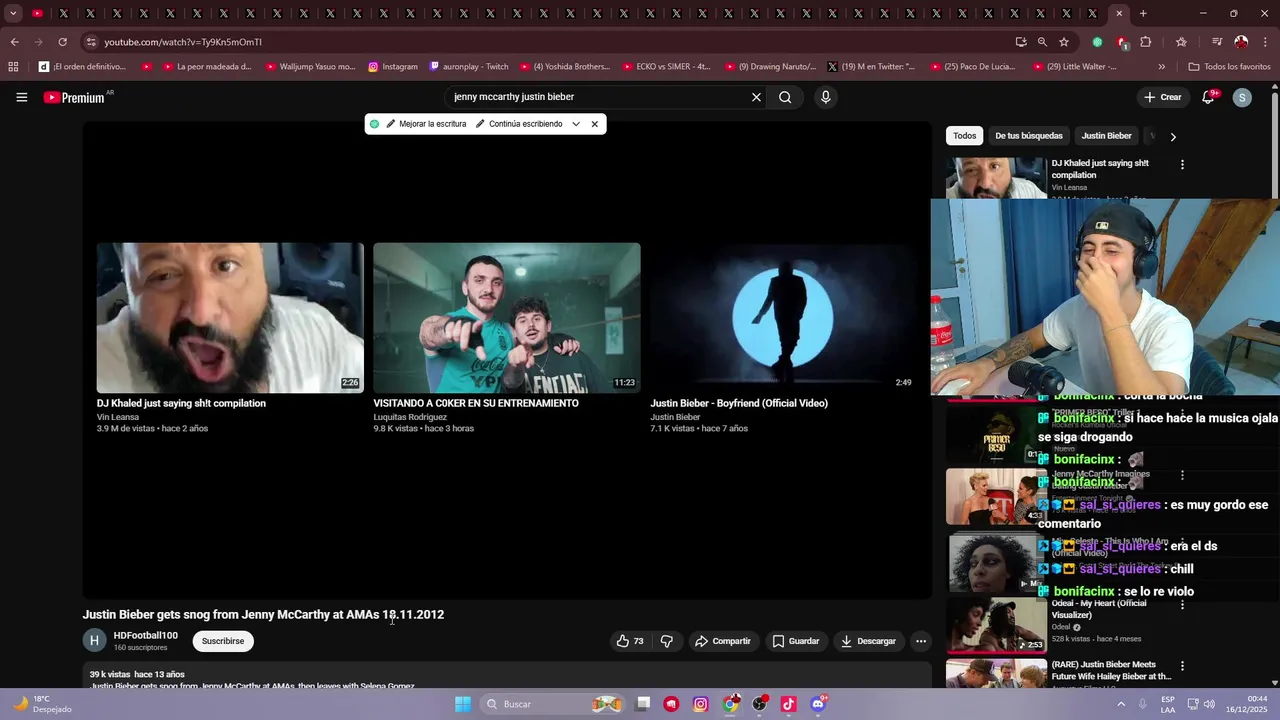The image size is (1280, 720).
Task: Show hidden system tray icons
Action: (x=1121, y=704)
